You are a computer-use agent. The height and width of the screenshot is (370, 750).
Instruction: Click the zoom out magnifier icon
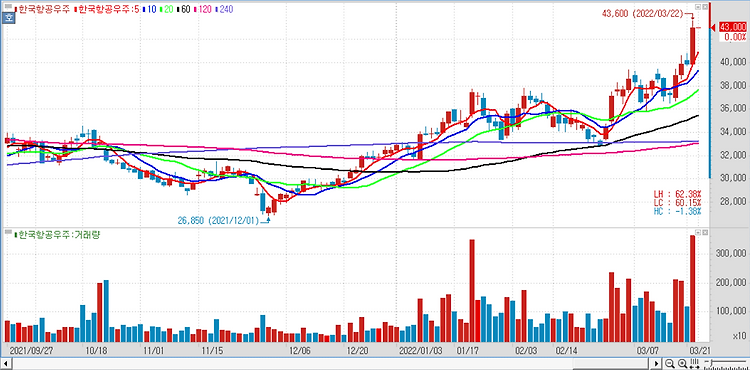(671, 364)
